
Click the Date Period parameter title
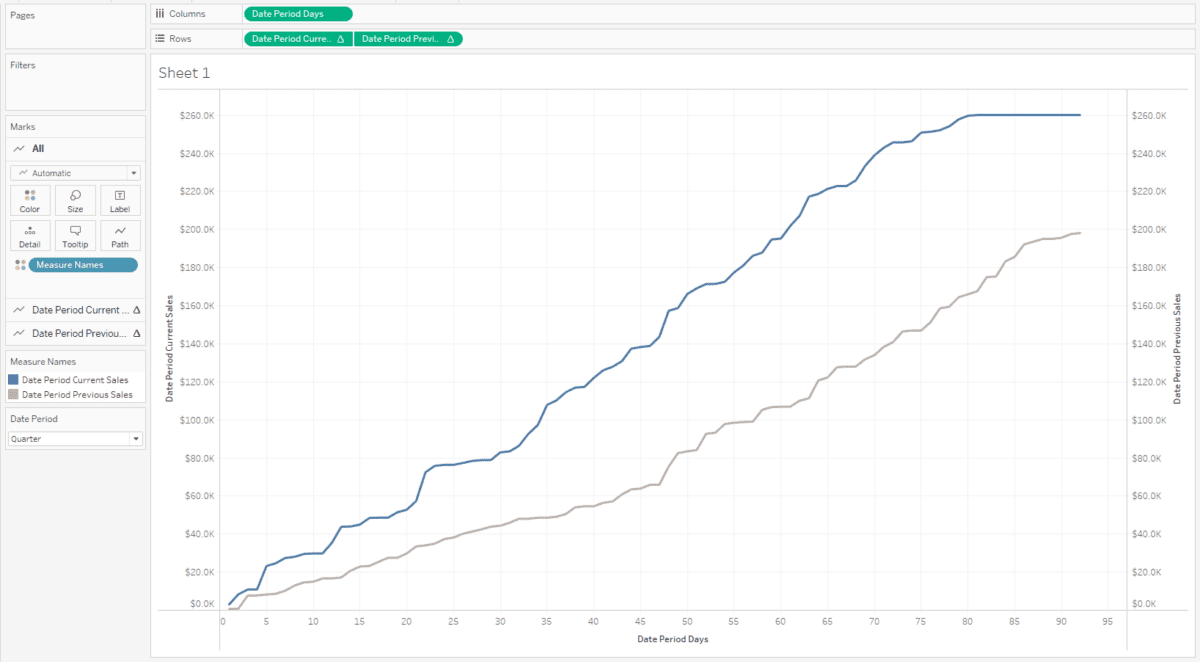click(34, 419)
